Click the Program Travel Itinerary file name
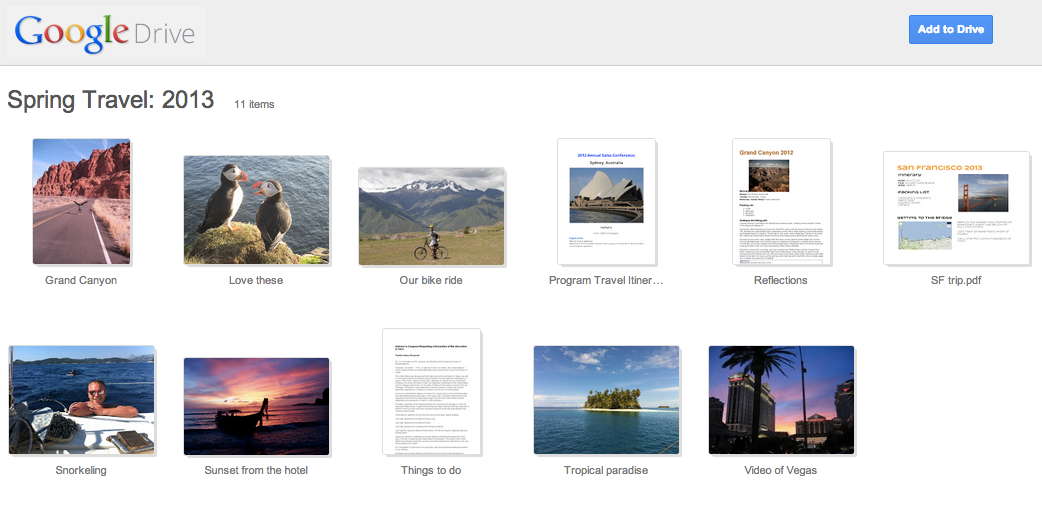This screenshot has width=1042, height=515. coord(606,281)
